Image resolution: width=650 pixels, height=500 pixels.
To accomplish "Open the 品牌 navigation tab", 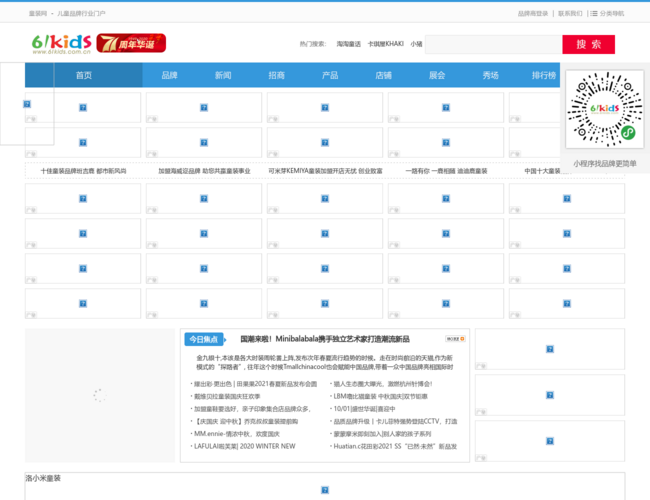I will click(169, 75).
